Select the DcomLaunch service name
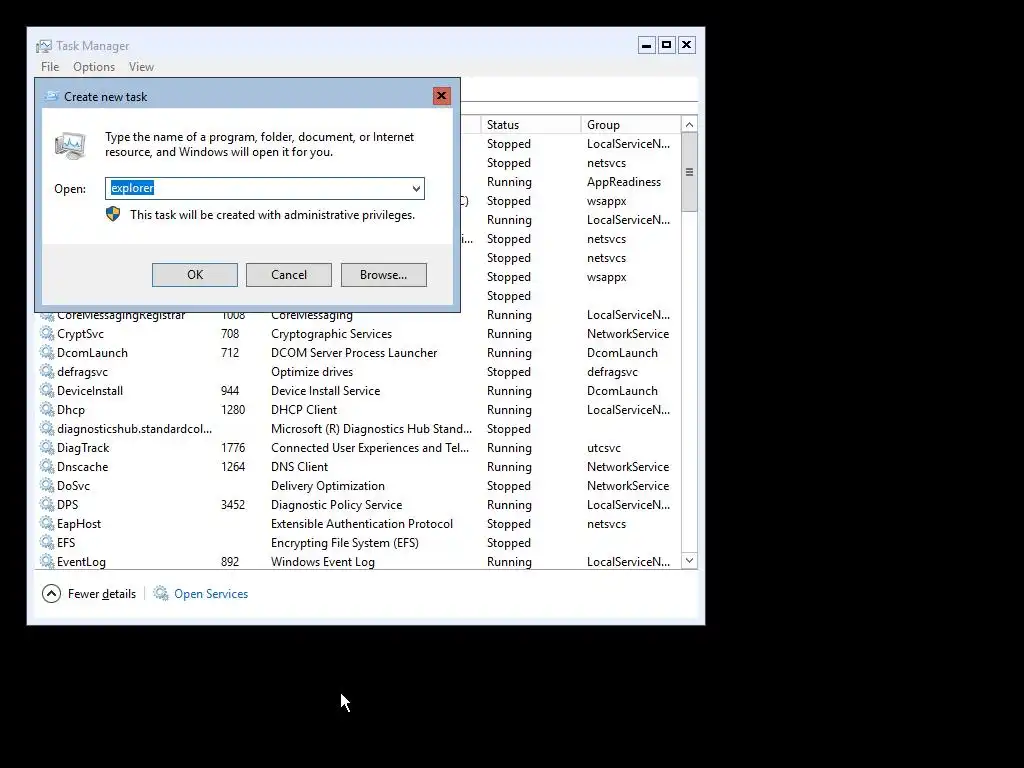The image size is (1024, 768). coord(92,353)
